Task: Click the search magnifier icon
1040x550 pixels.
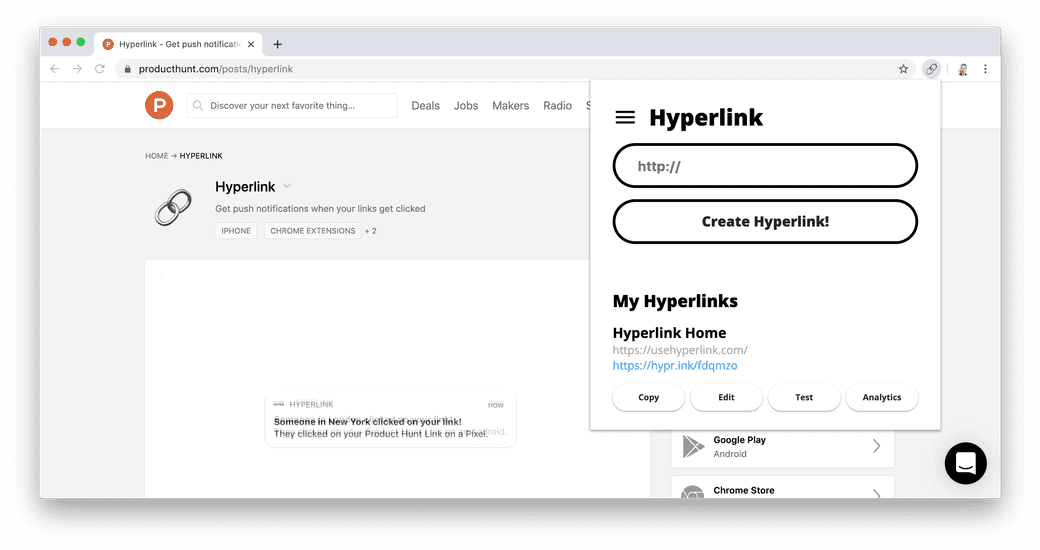Action: coord(198,105)
